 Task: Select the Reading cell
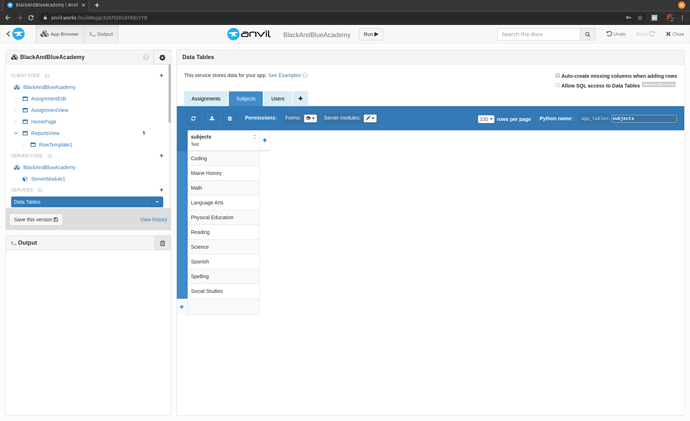click(224, 232)
